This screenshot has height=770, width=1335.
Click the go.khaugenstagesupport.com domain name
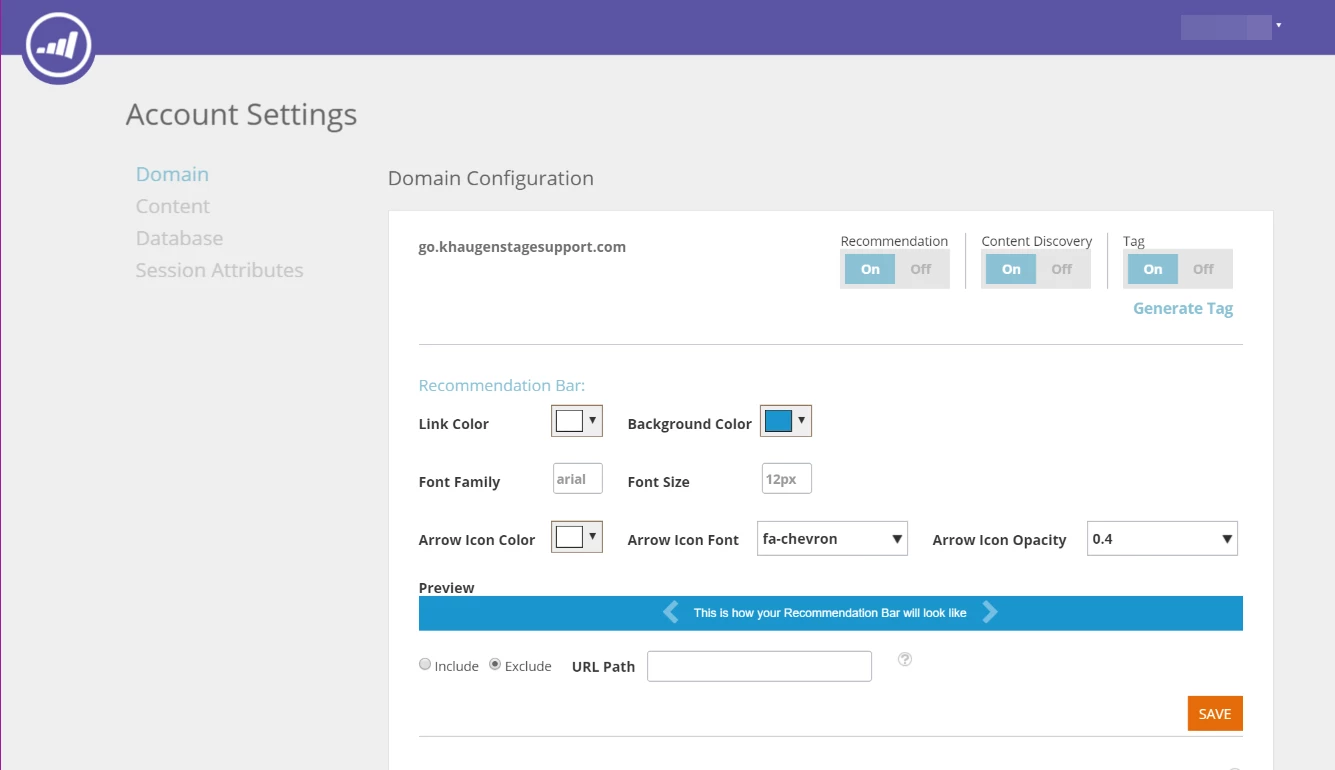(x=522, y=247)
